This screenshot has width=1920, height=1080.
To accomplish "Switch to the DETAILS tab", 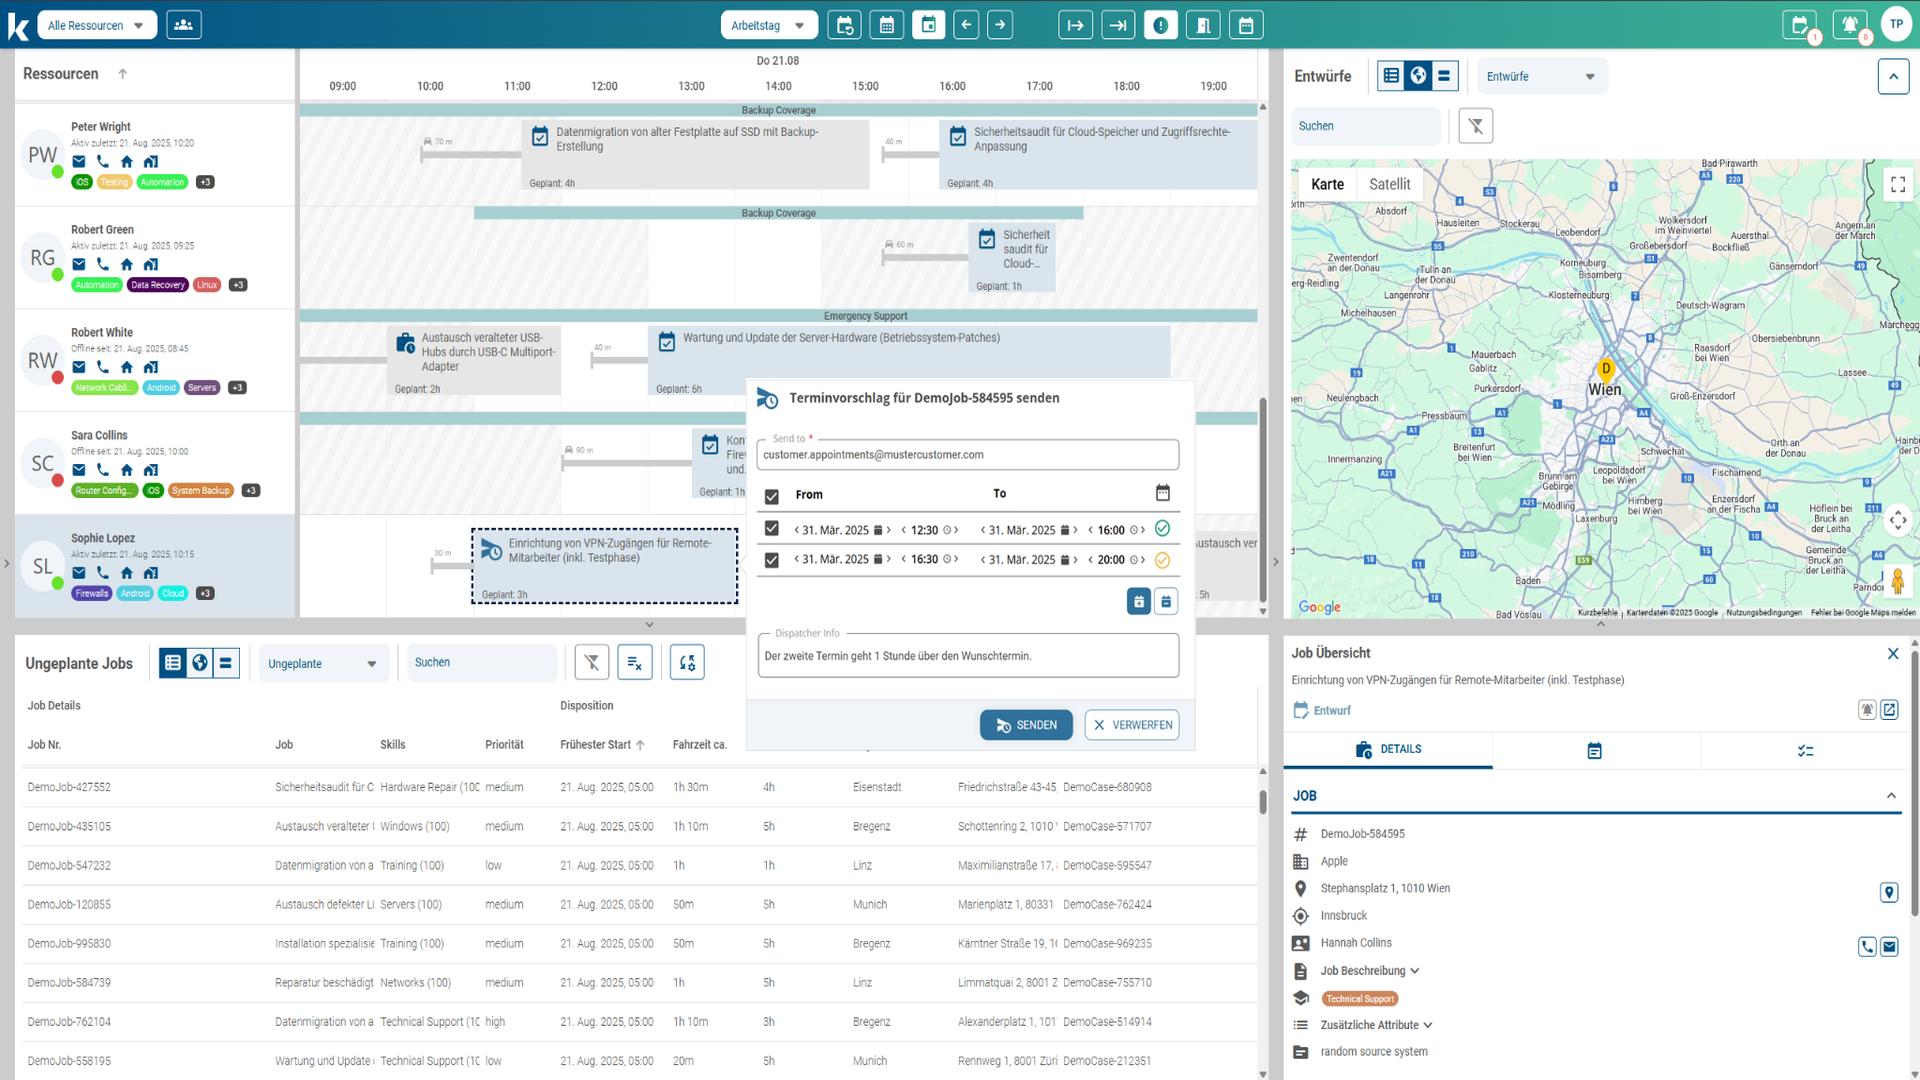I will pyautogui.click(x=1388, y=749).
